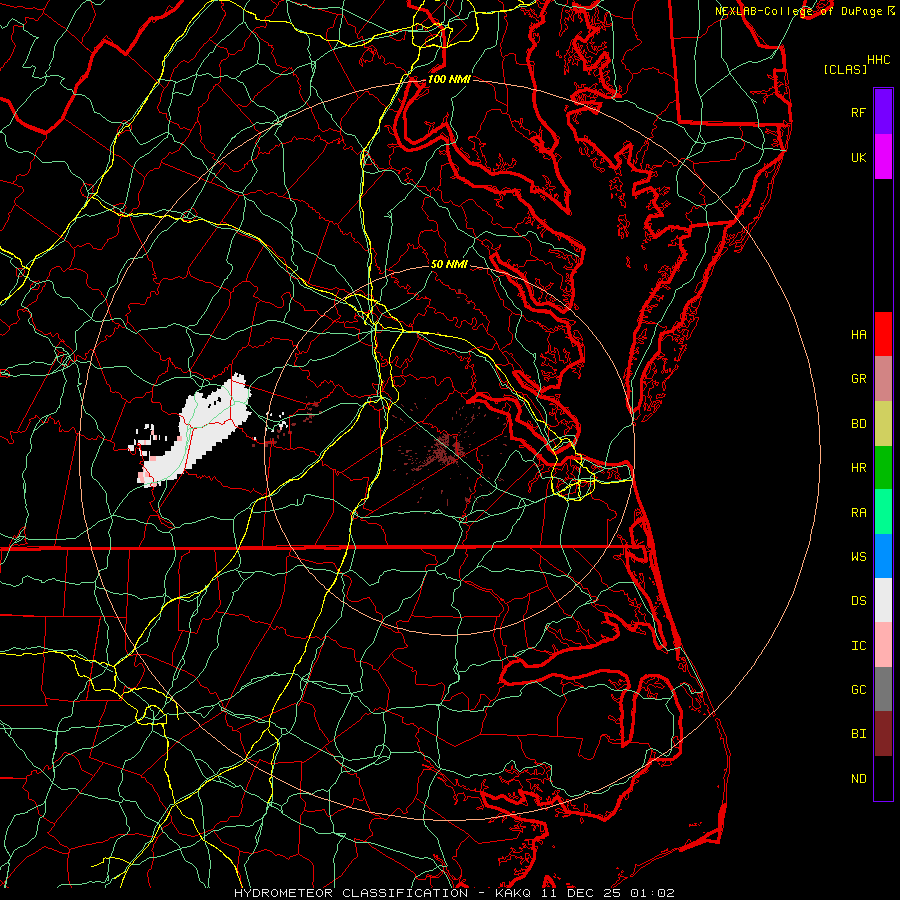Click the GC gray legend swatch
900x900 pixels.
click(x=883, y=689)
